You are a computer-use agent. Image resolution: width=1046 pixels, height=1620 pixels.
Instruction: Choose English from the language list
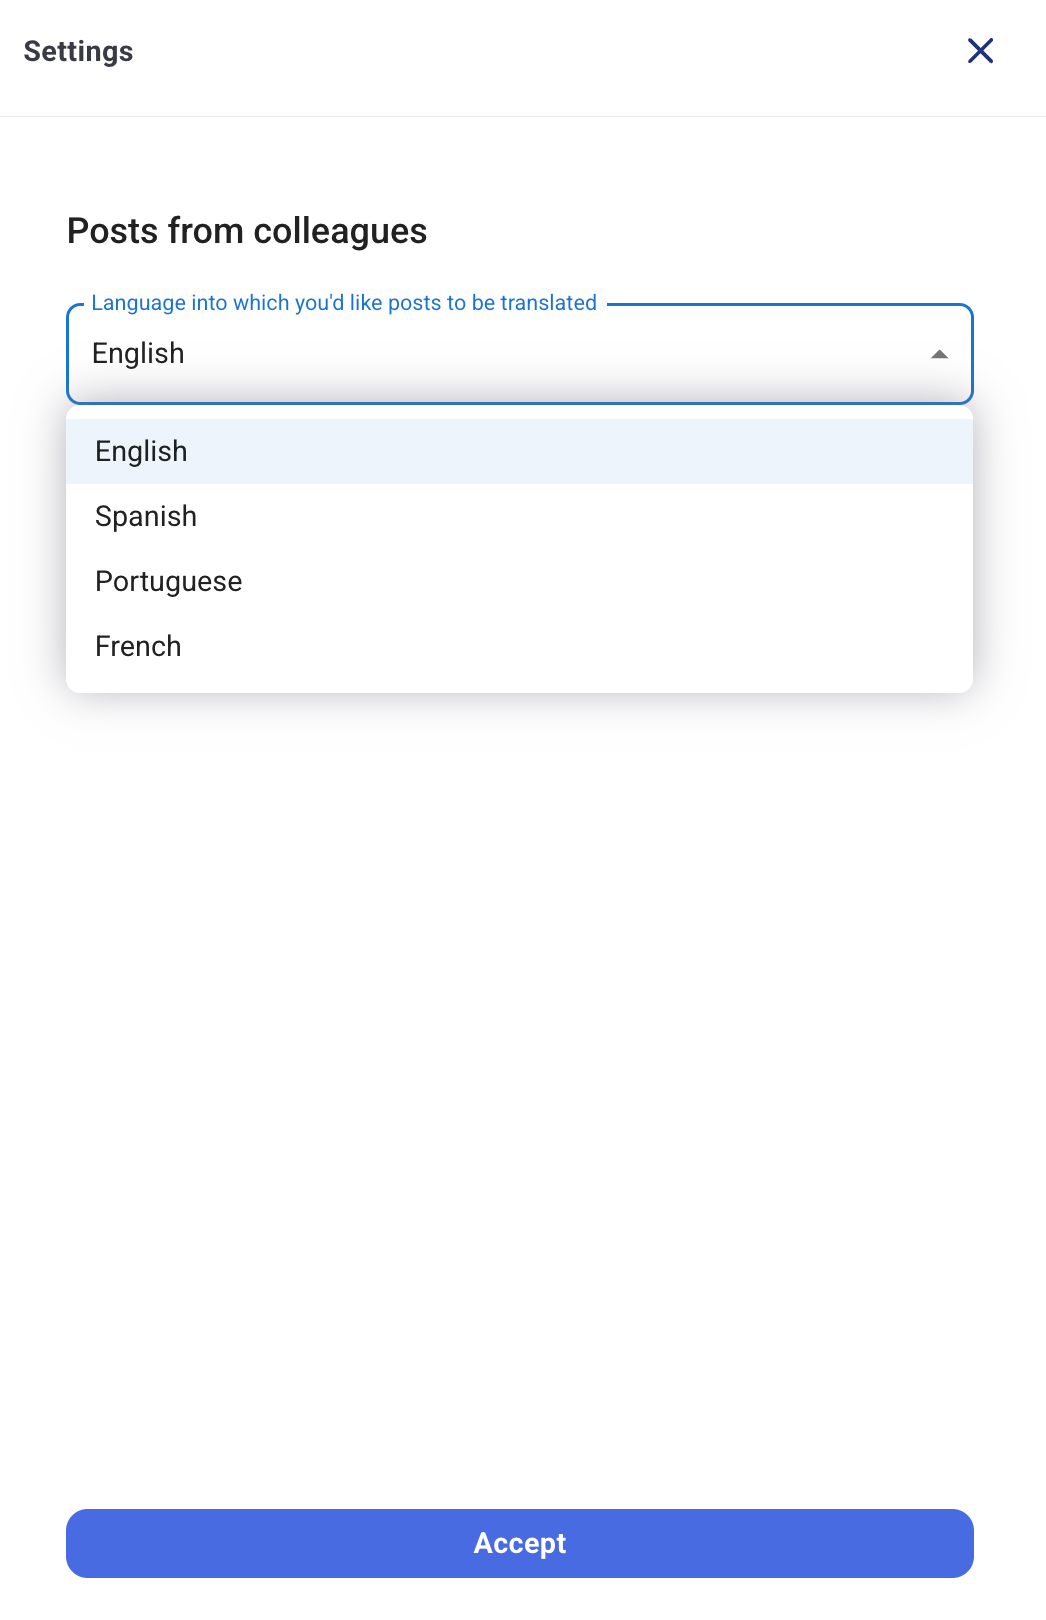point(141,452)
